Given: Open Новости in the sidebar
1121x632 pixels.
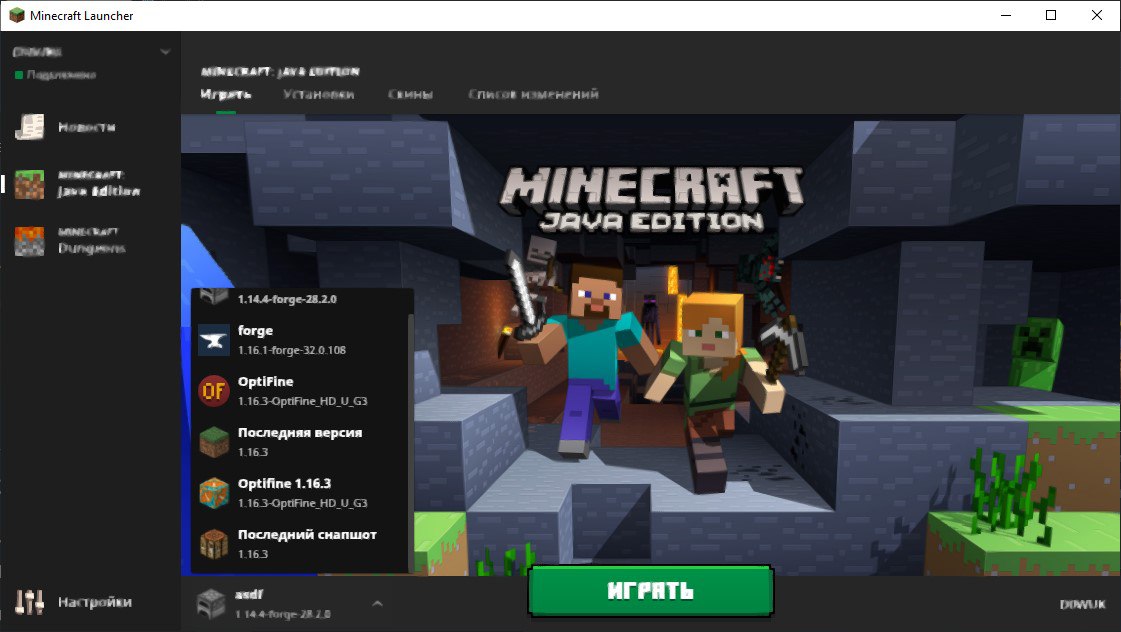Looking at the screenshot, I should (87, 127).
